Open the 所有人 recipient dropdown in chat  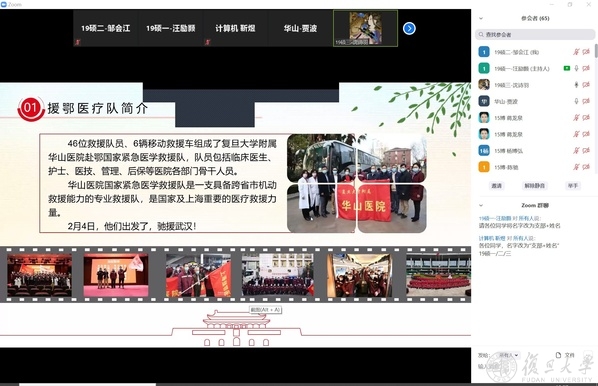(509, 355)
